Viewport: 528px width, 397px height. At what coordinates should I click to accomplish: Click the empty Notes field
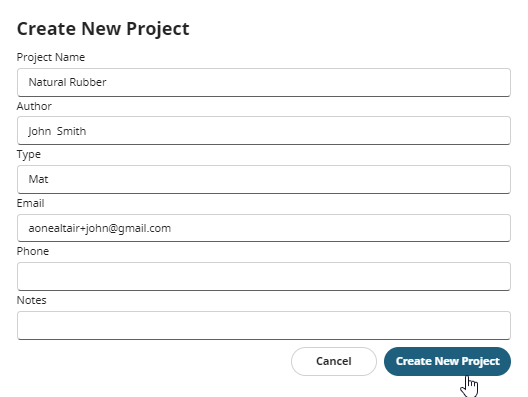click(x=264, y=325)
